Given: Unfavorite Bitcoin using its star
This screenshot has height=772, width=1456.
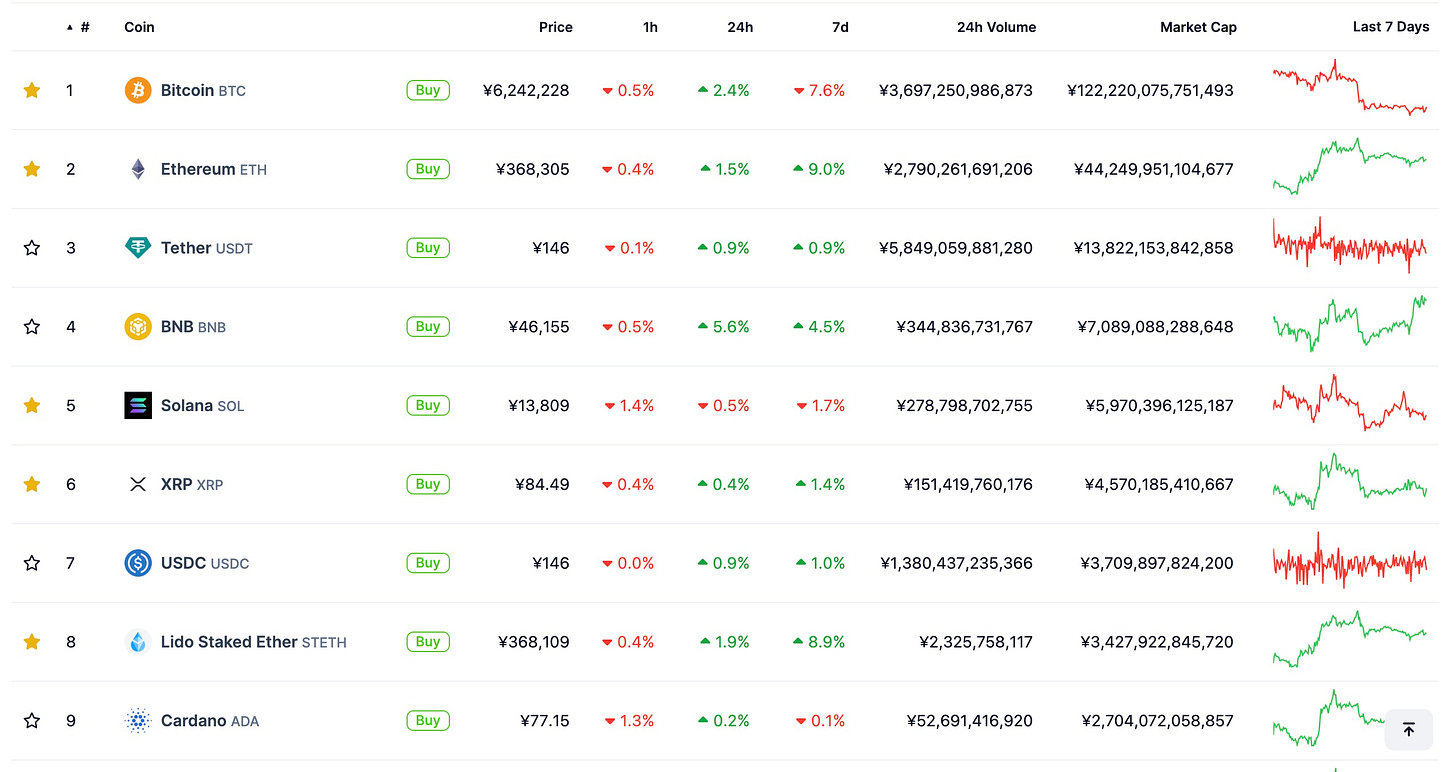Looking at the screenshot, I should [32, 90].
